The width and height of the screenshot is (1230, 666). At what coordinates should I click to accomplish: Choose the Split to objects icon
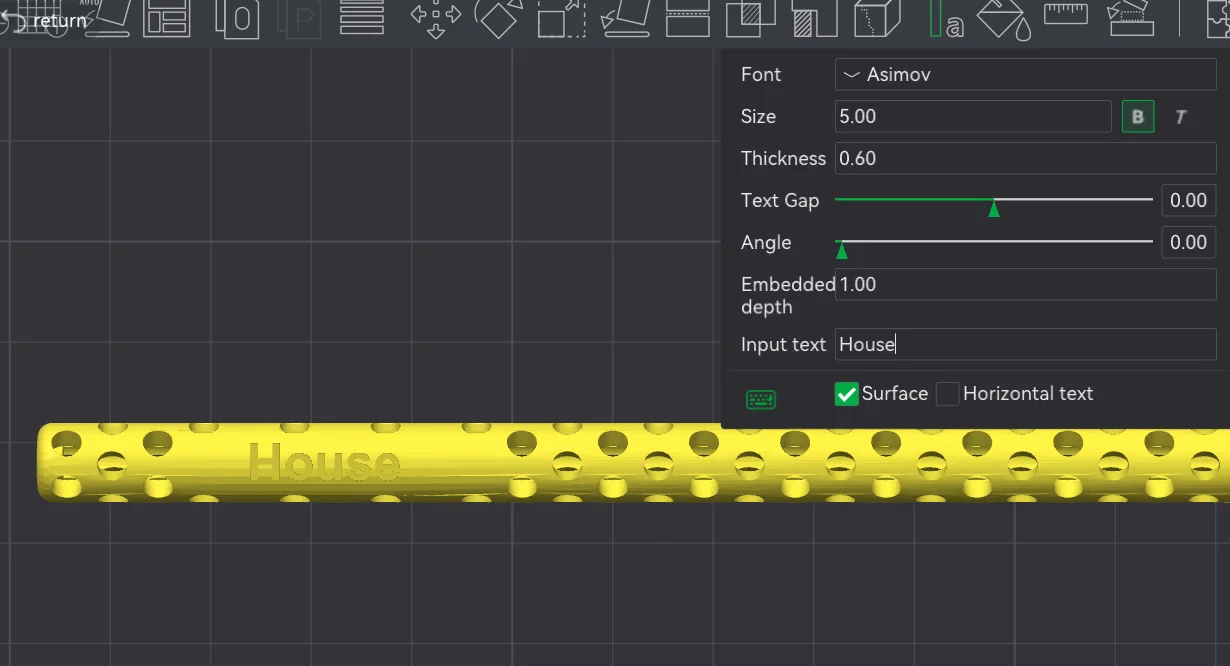[x=238, y=18]
